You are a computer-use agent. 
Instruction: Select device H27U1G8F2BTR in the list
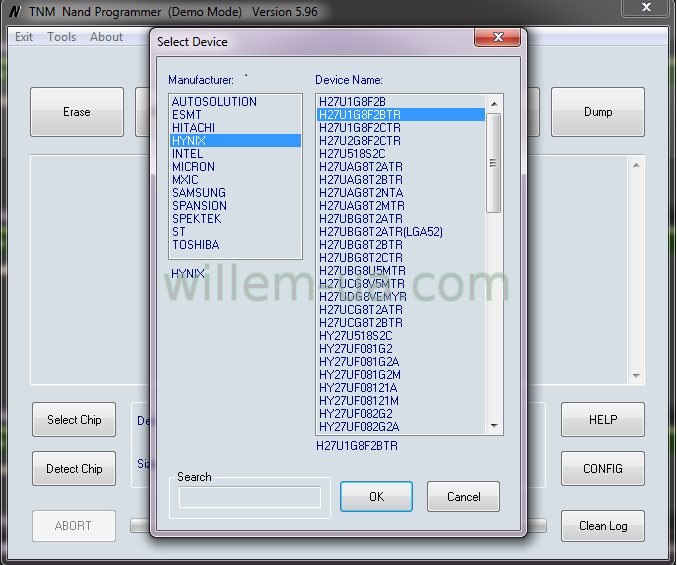pos(401,115)
